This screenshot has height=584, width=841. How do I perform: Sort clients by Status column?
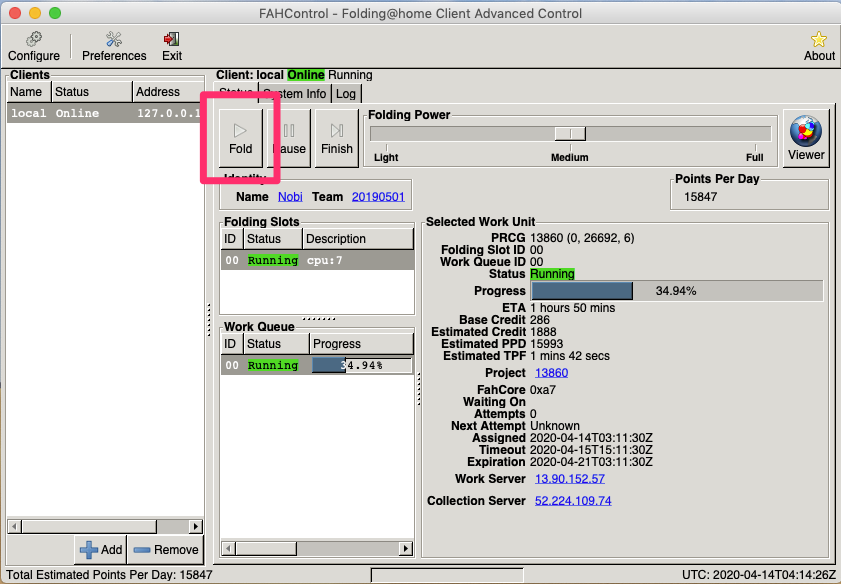[92, 92]
